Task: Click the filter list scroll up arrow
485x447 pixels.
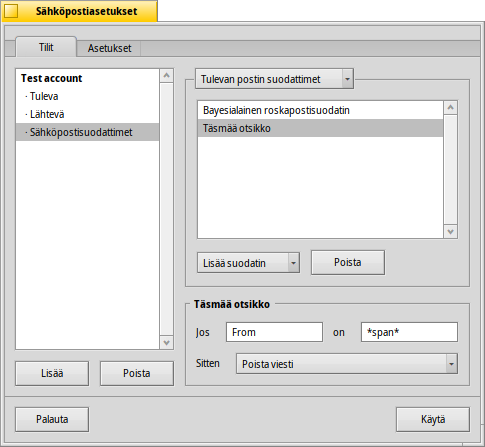Action: pyautogui.click(x=451, y=108)
